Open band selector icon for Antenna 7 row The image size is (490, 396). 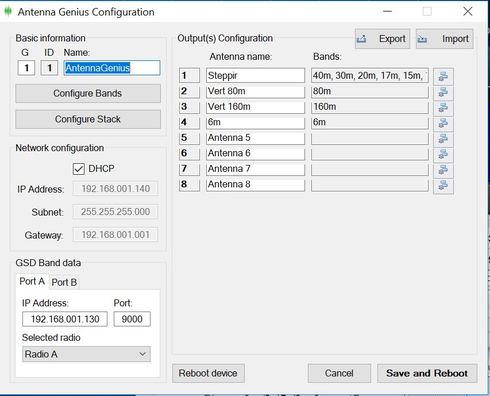coord(443,170)
